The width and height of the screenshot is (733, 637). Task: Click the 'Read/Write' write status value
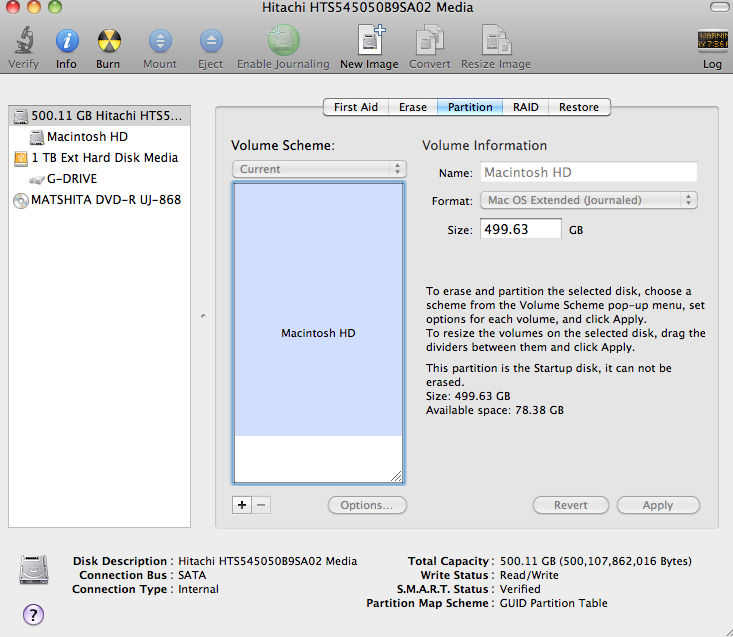529,575
